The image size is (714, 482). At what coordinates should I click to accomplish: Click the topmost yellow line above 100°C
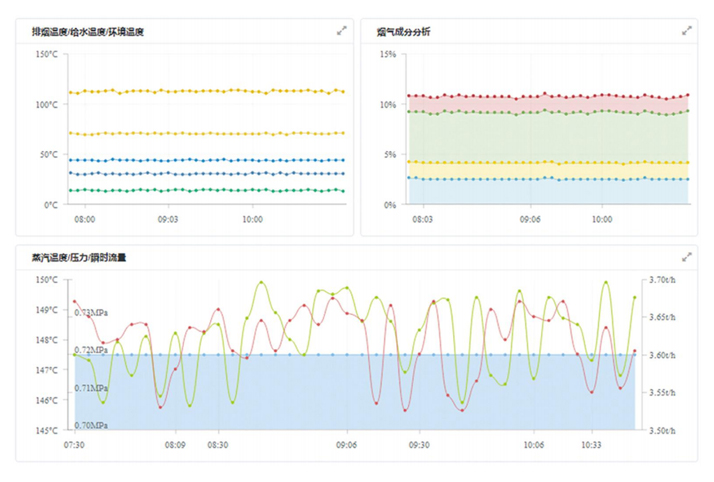point(200,91)
